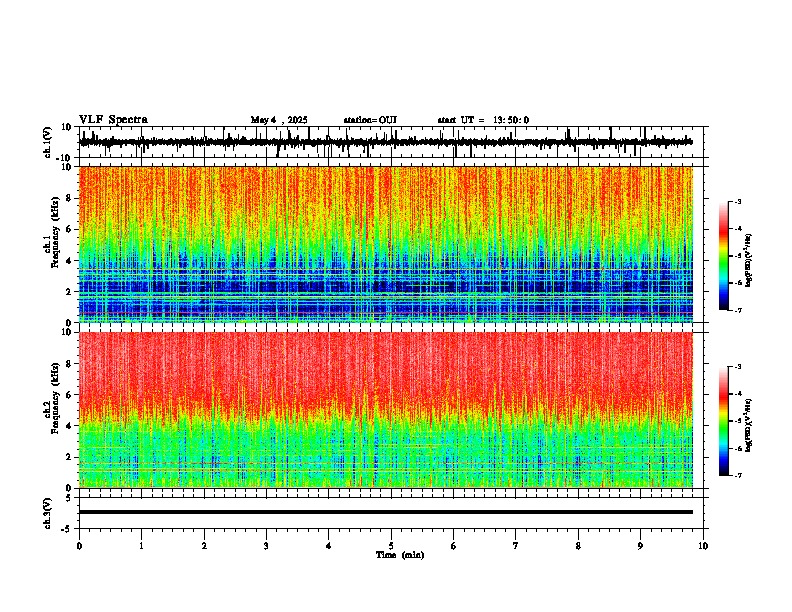This screenshot has width=792, height=612.
Task: Click the "ch.3(V)" axis label
Action: [48, 513]
